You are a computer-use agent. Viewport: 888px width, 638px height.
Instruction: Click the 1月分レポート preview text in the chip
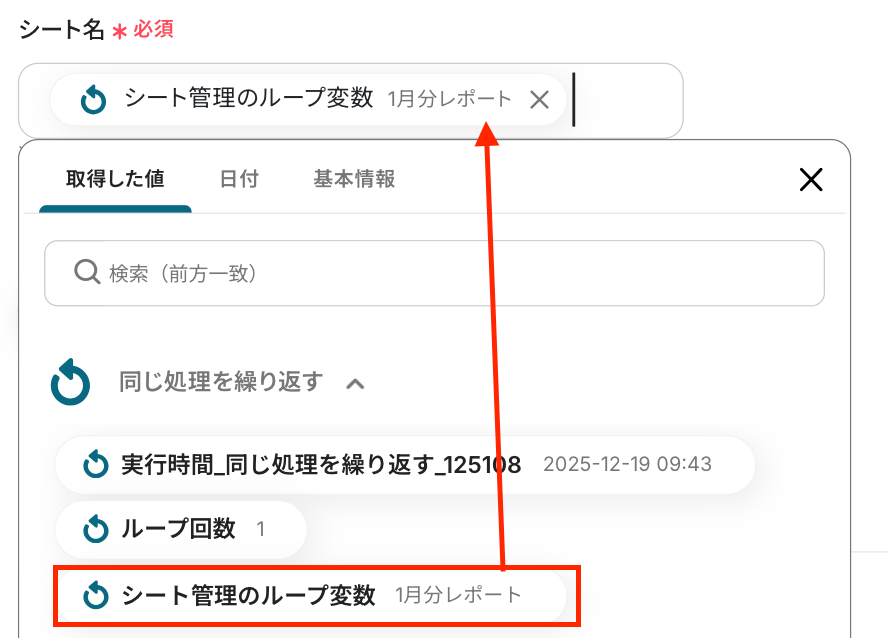pyautogui.click(x=449, y=100)
